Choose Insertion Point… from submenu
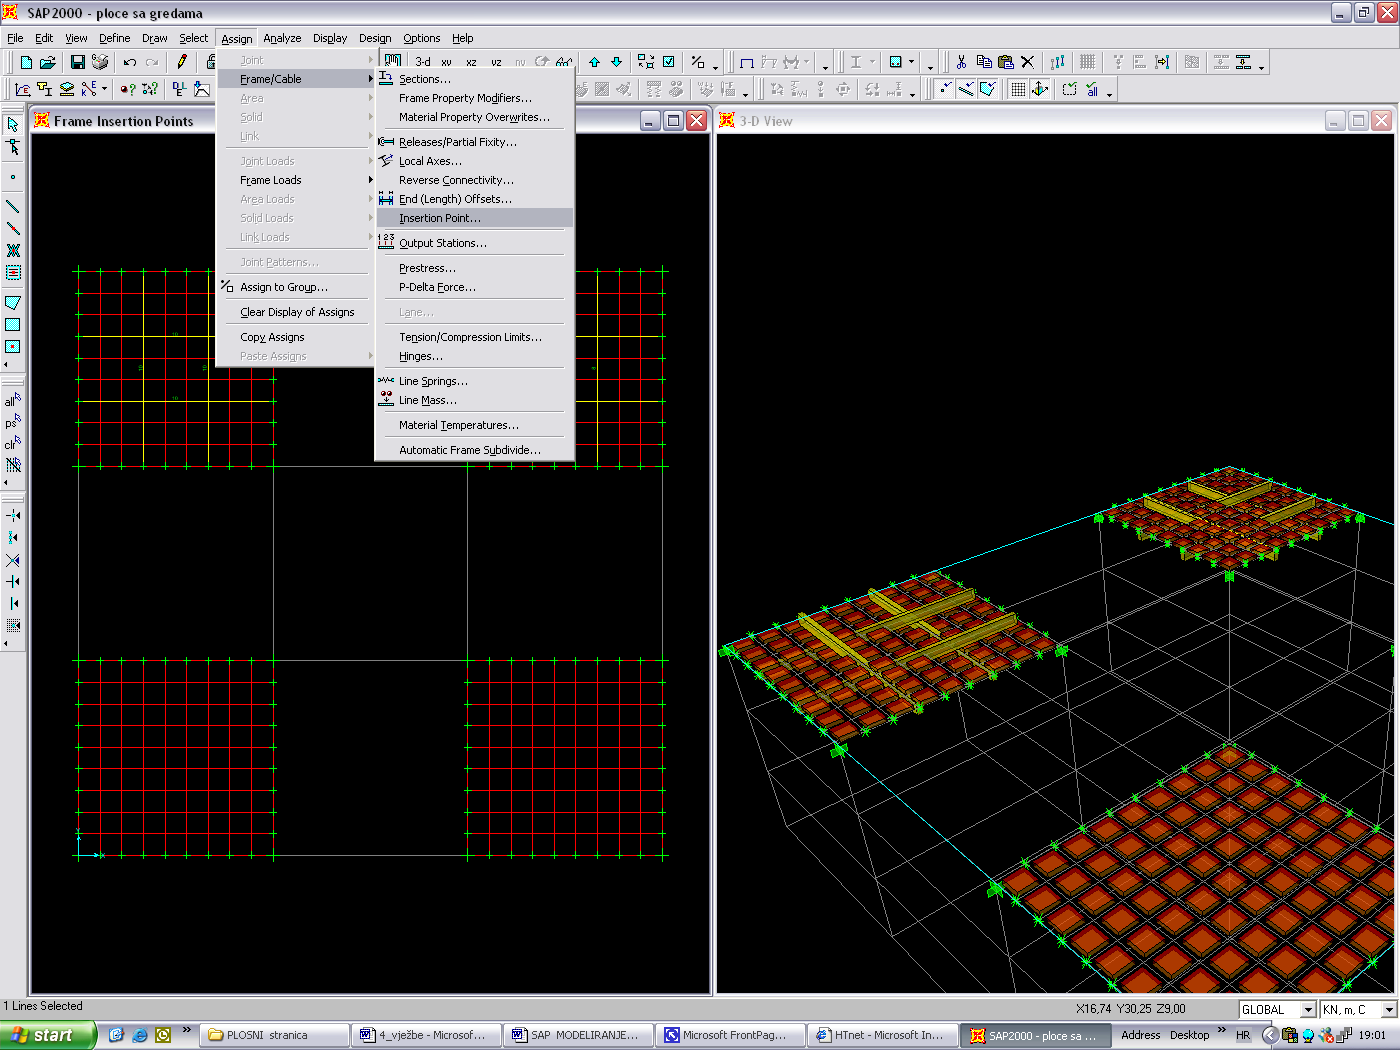Screen dimensions: 1400x1050 pos(474,218)
